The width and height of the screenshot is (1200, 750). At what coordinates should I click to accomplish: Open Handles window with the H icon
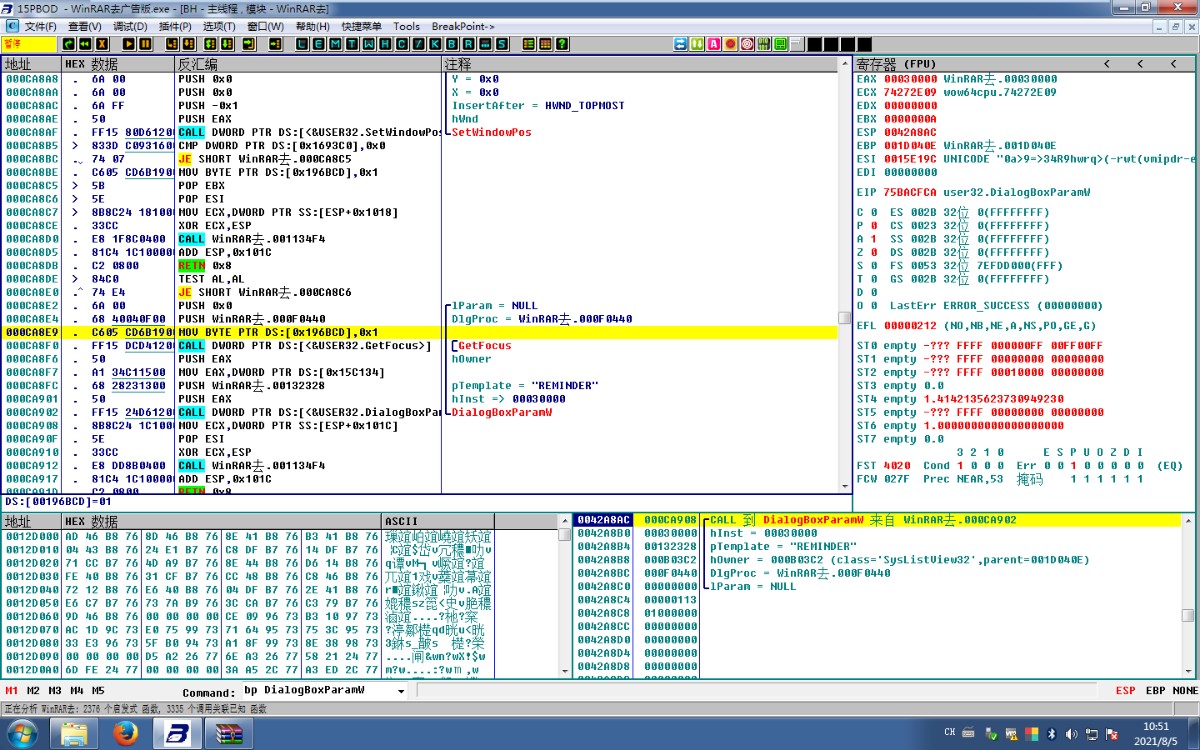(x=385, y=44)
